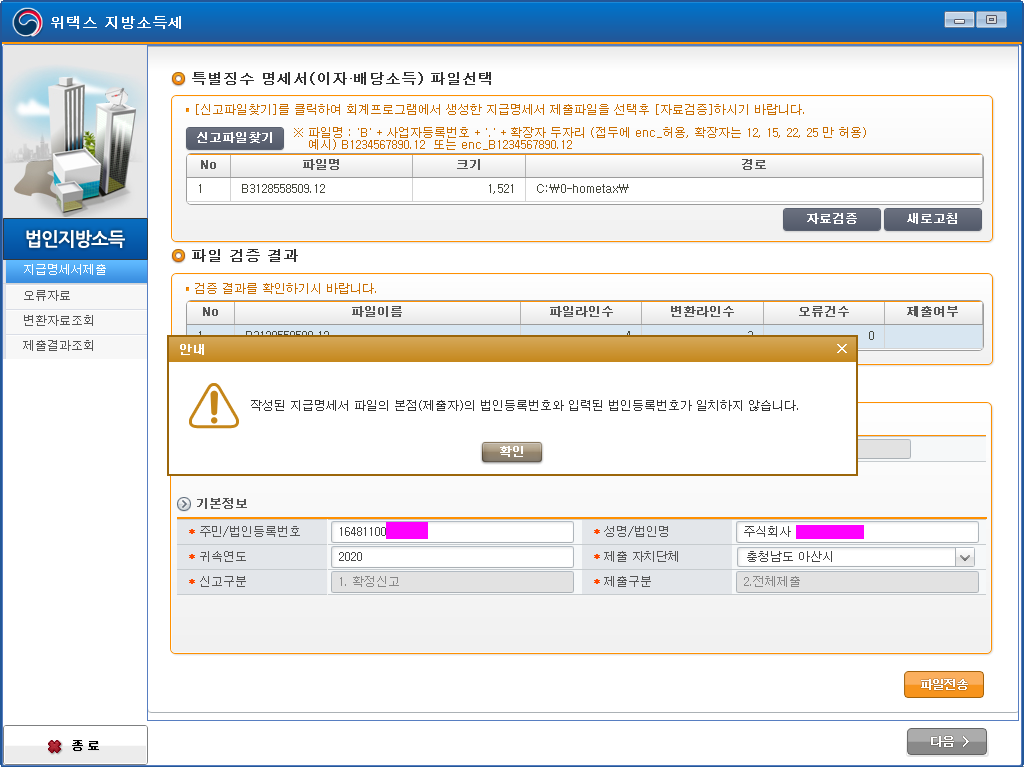Click the 기본정보 section arrow icon
Screen dimensions: 1024x767
click(x=184, y=504)
